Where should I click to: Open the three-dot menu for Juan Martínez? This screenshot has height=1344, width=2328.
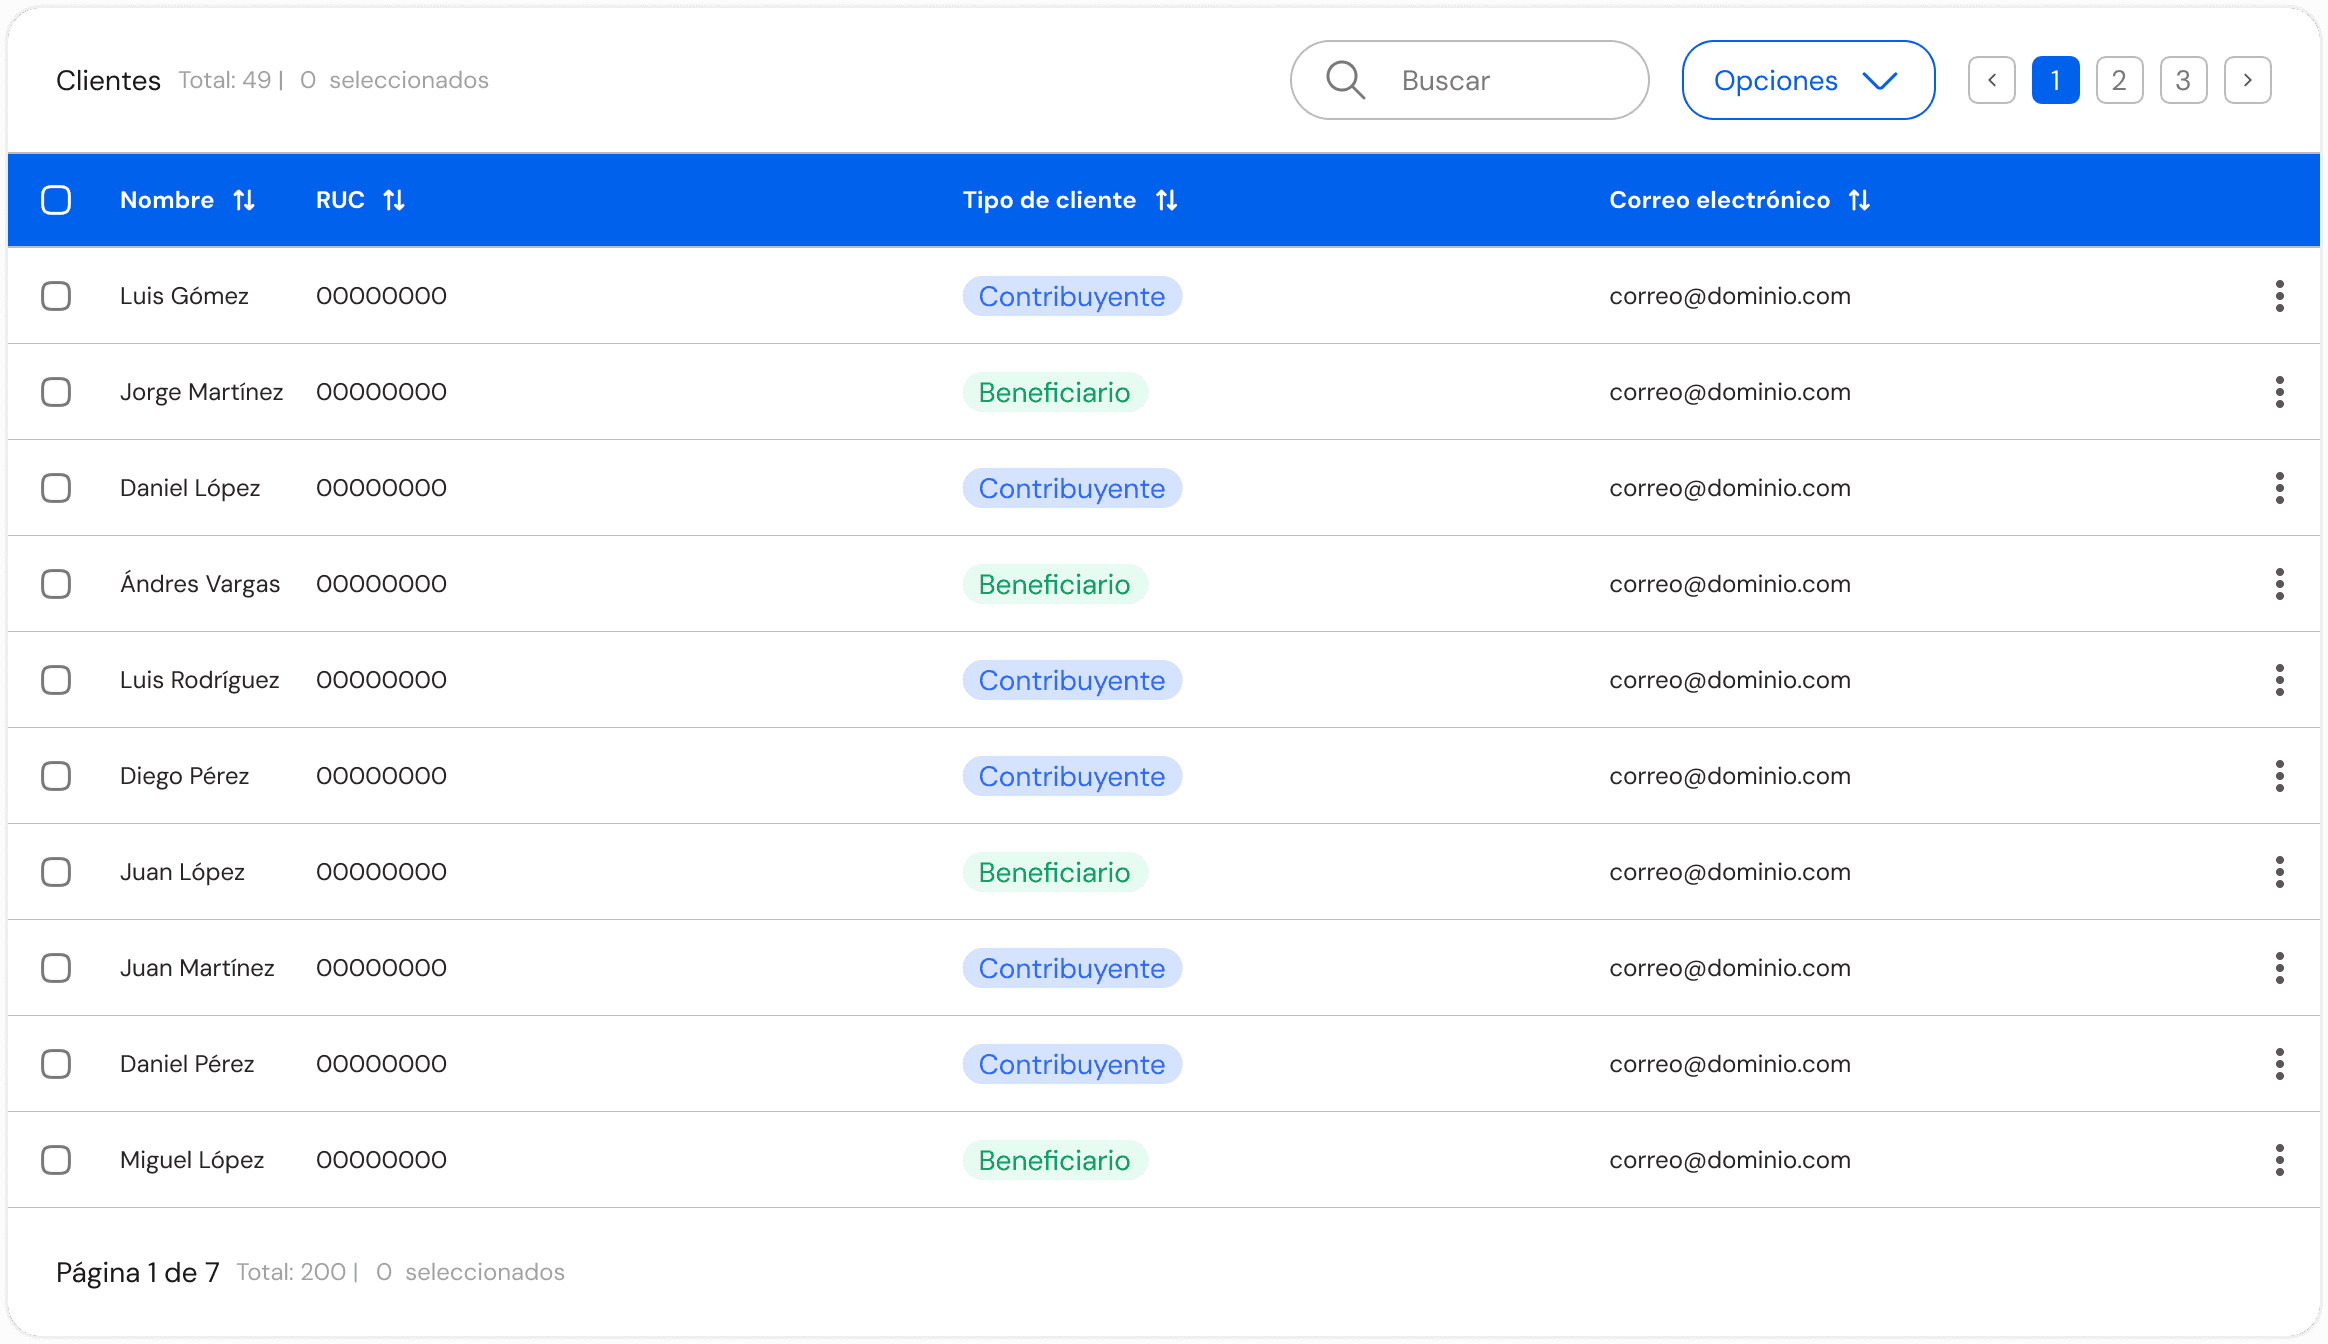click(2279, 968)
